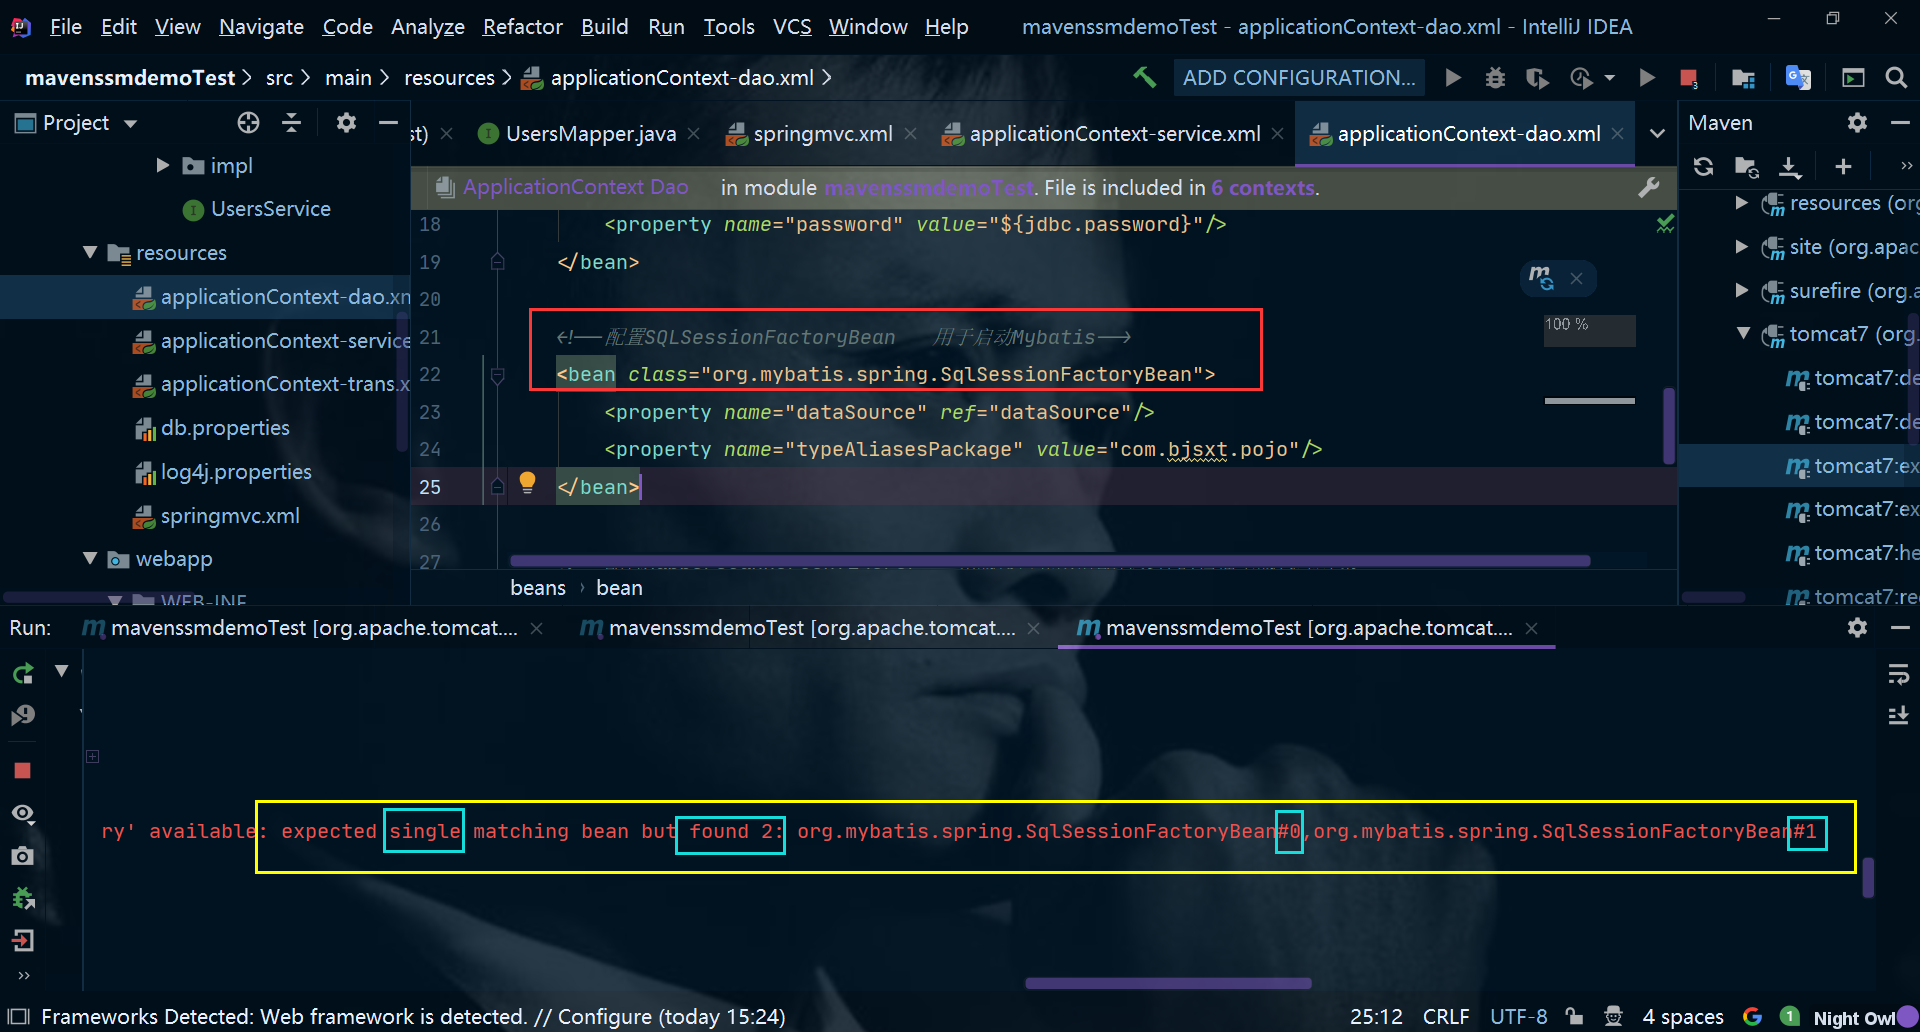The height and width of the screenshot is (1032, 1920).
Task: Open Project Structure icon in main toolbar
Action: (x=1743, y=77)
